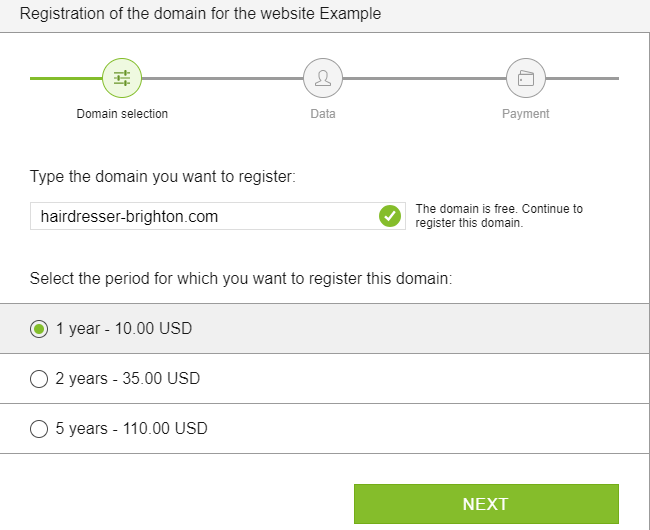
Task: Click the 'Type the domain you want to register' label
Action: (163, 177)
